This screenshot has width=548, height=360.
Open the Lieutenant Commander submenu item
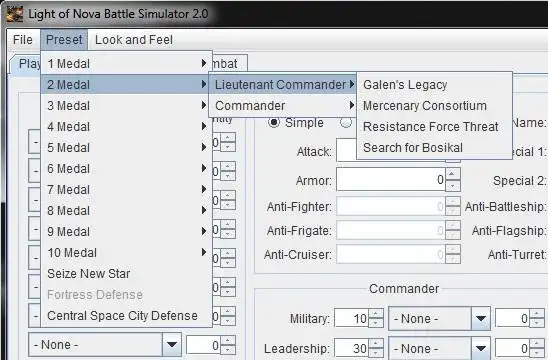[x=282, y=85]
